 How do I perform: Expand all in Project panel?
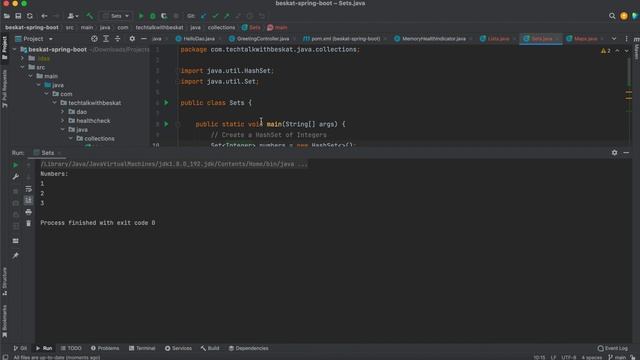(x=106, y=39)
